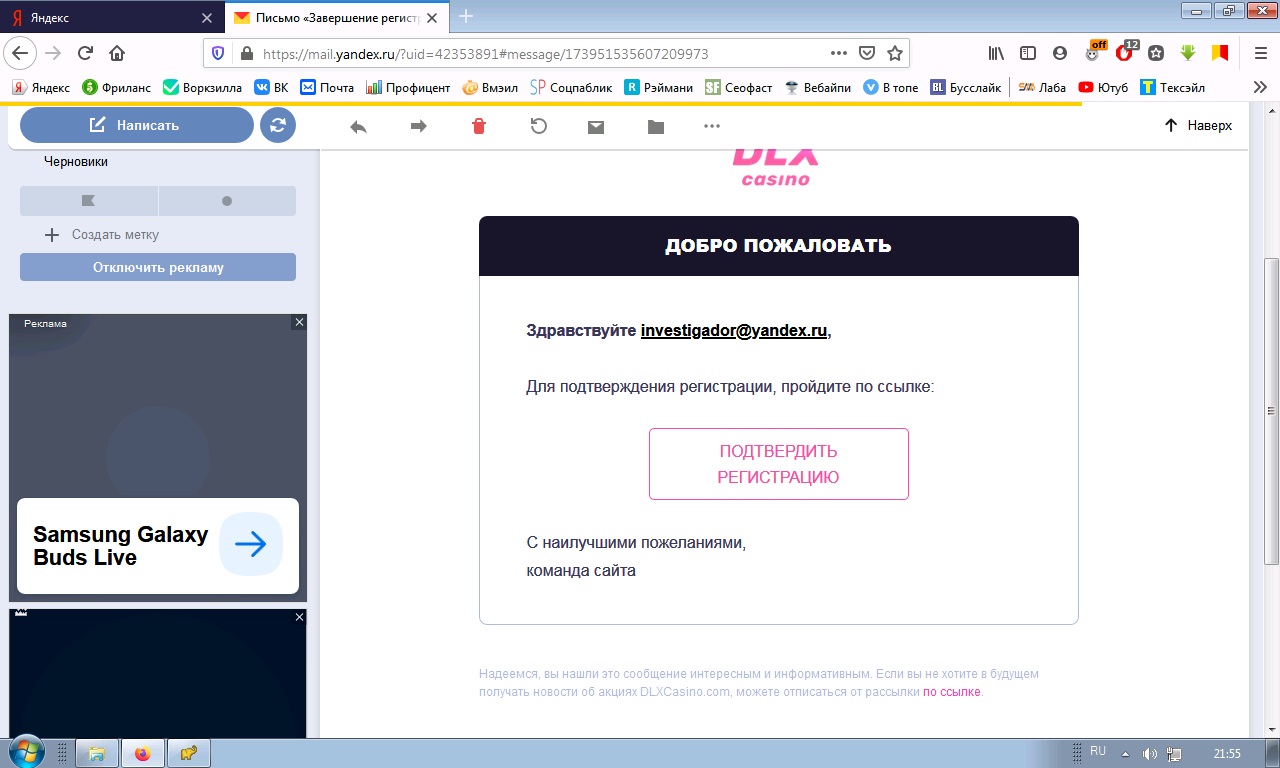Open the Воркзилла bookmark
Screen dimensions: 1280x768
click(203, 87)
